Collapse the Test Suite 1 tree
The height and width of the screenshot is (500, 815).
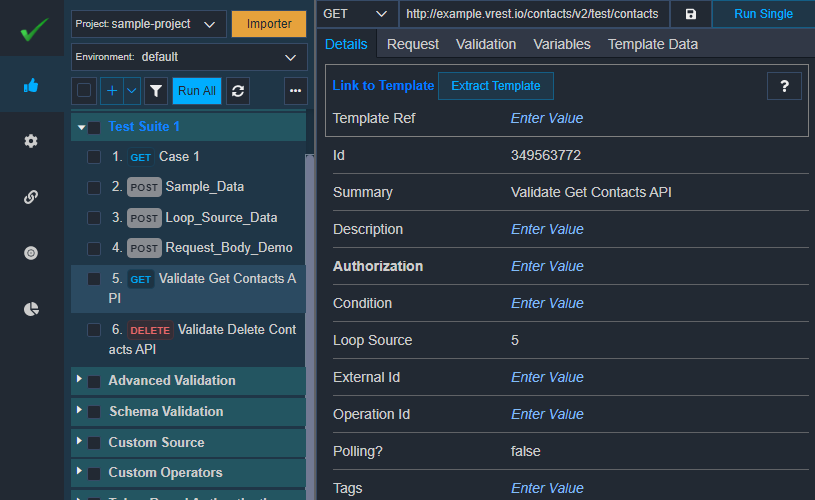[x=81, y=127]
